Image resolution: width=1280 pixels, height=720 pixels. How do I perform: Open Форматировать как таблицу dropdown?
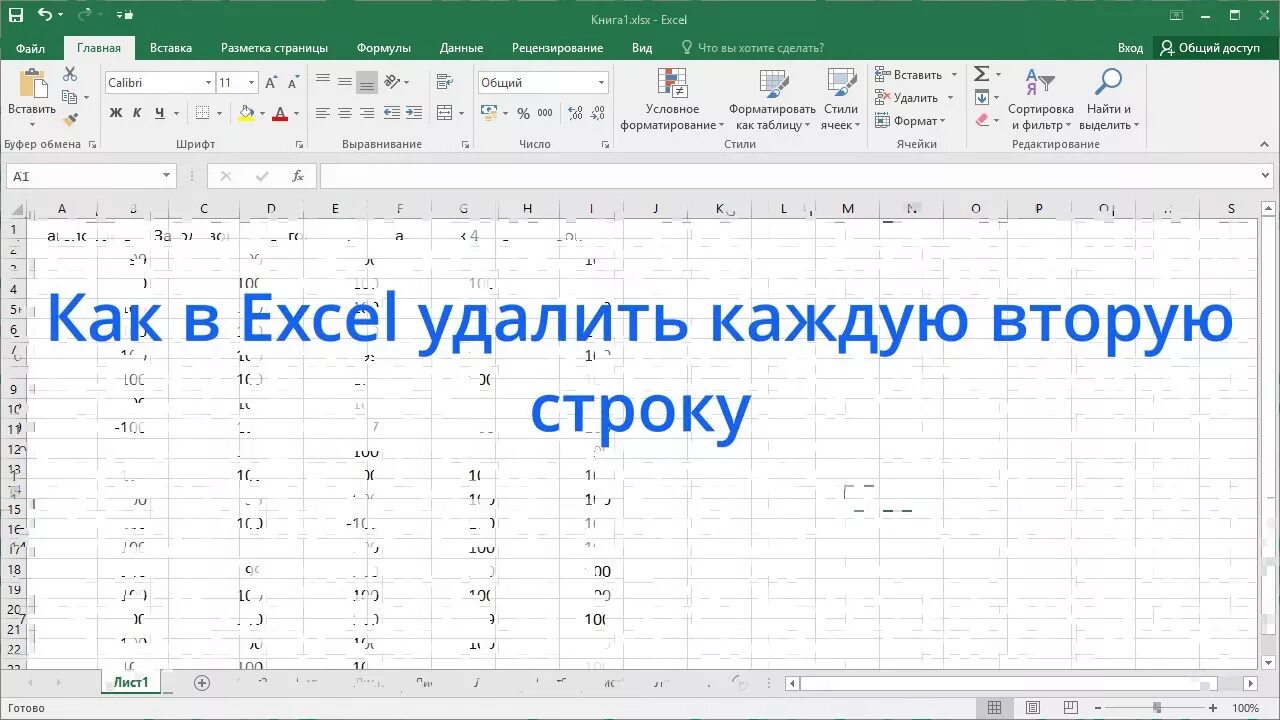(772, 99)
